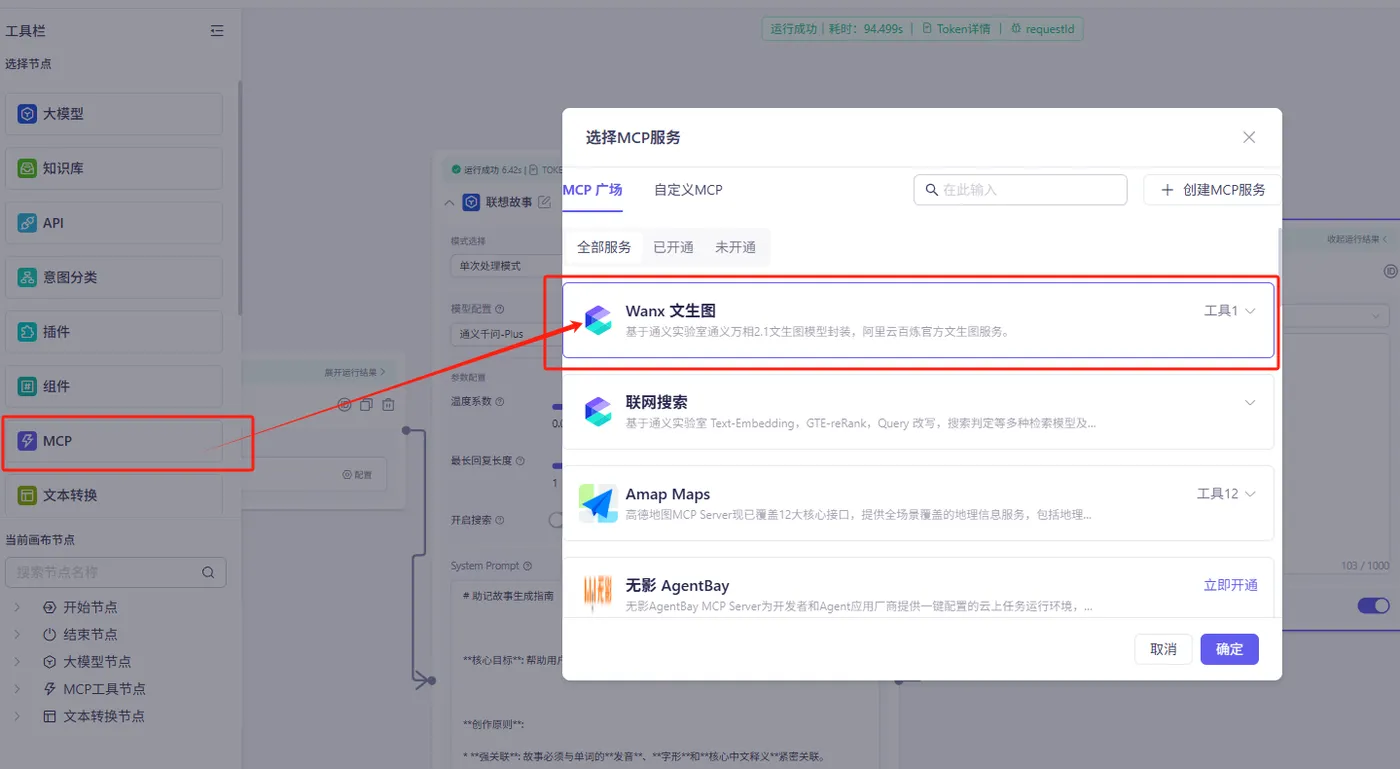Click the 大模型 node icon in toolbar
The height and width of the screenshot is (769, 1400).
point(27,114)
